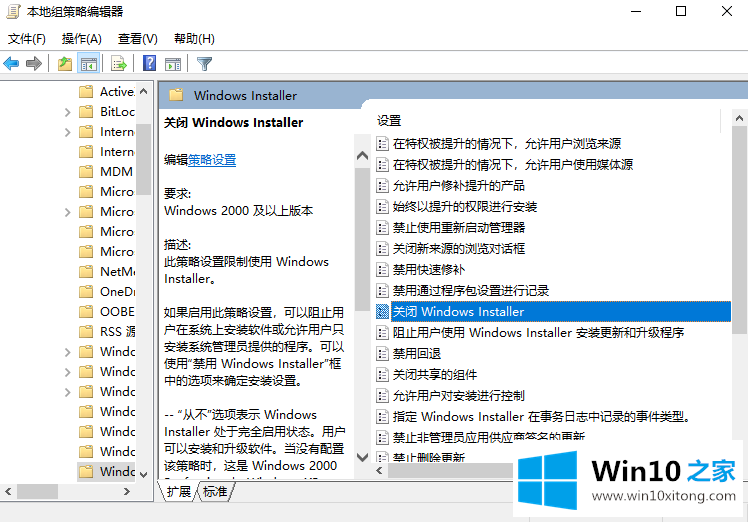The image size is (748, 522).
Task: Expand the first Intern tree node
Action: click(67, 132)
